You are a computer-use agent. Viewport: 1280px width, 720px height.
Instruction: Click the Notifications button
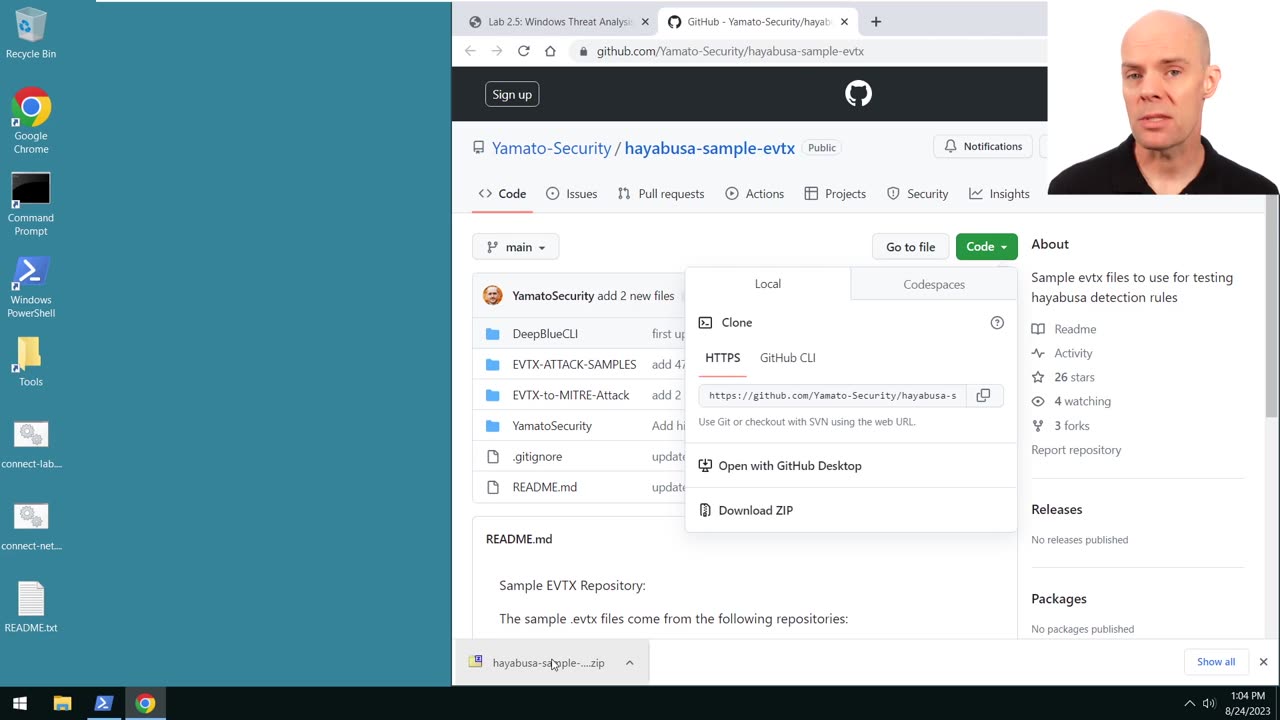click(982, 146)
